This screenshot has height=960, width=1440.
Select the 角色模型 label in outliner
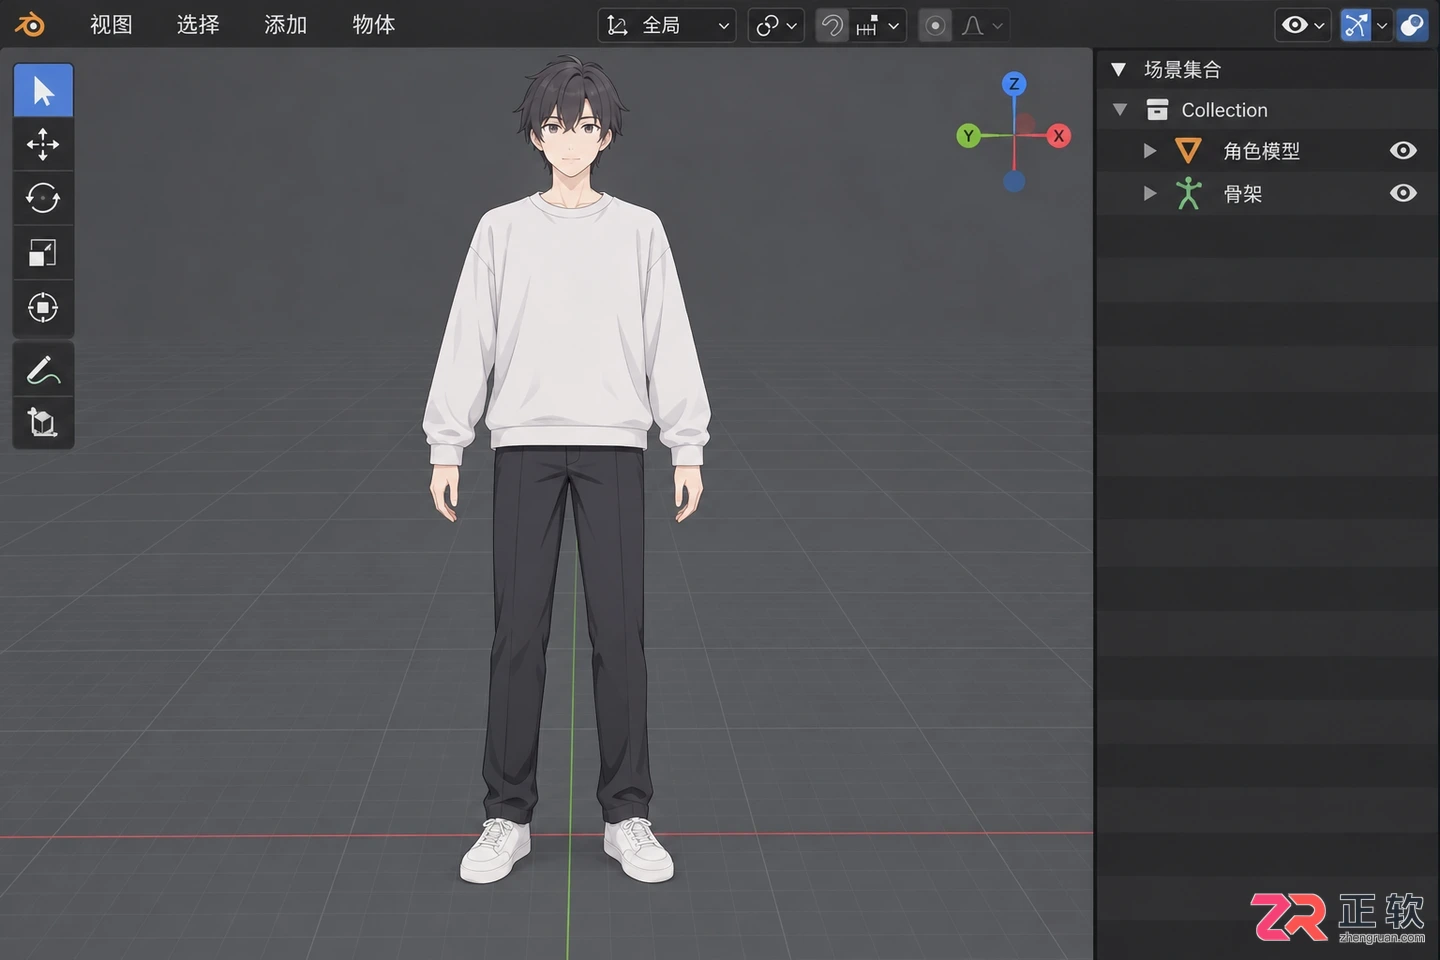[x=1262, y=151]
